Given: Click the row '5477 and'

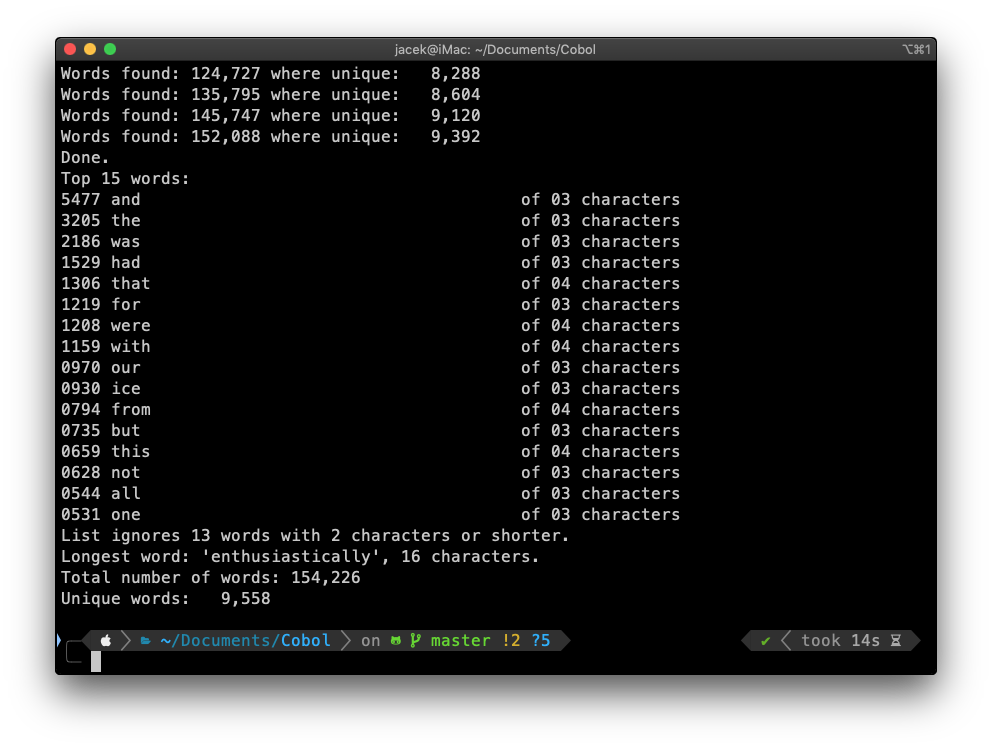Looking at the screenshot, I should (x=370, y=199).
